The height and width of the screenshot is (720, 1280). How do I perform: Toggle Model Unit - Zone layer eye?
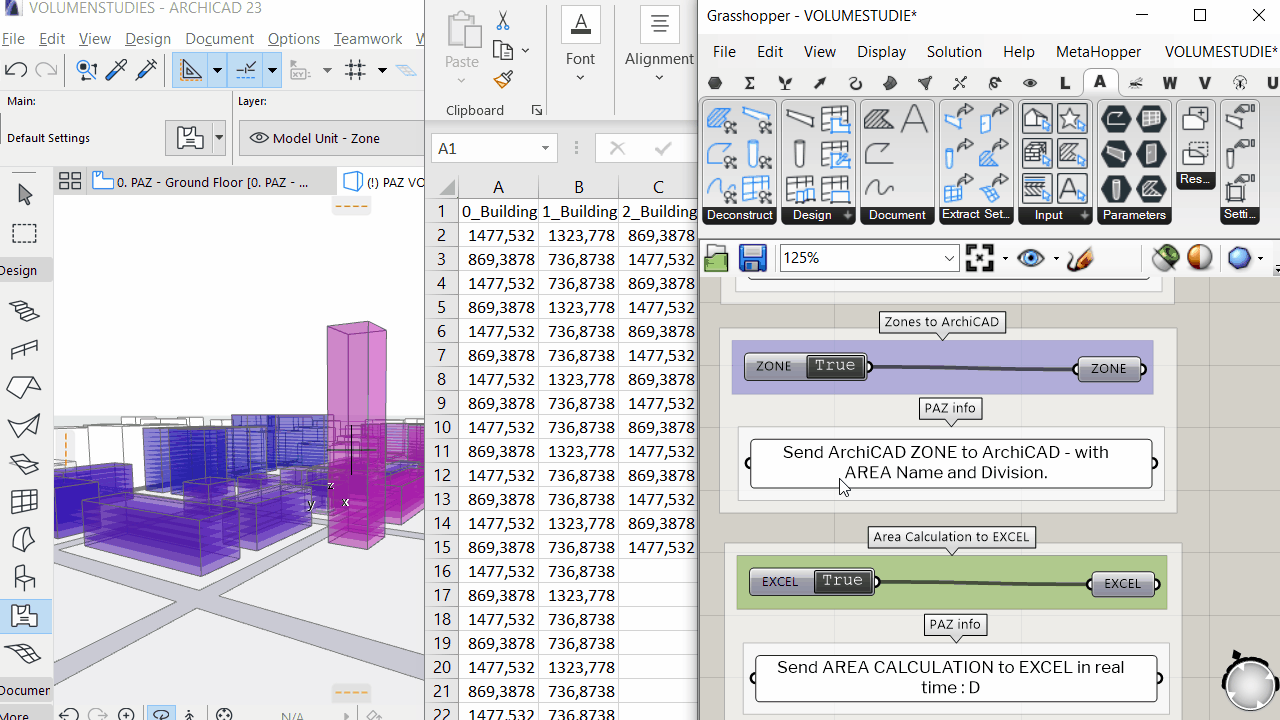[x=259, y=138]
